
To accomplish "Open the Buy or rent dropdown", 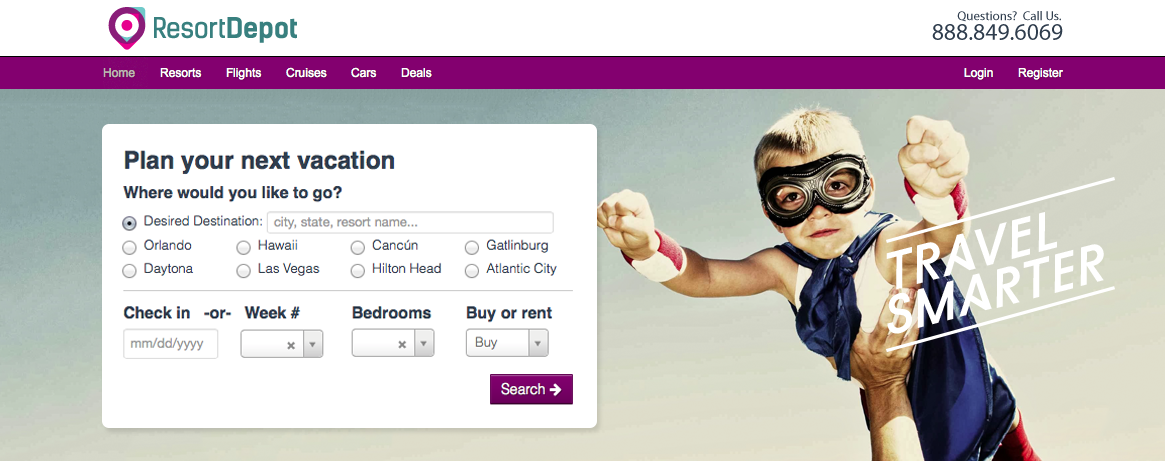I will coord(507,344).
